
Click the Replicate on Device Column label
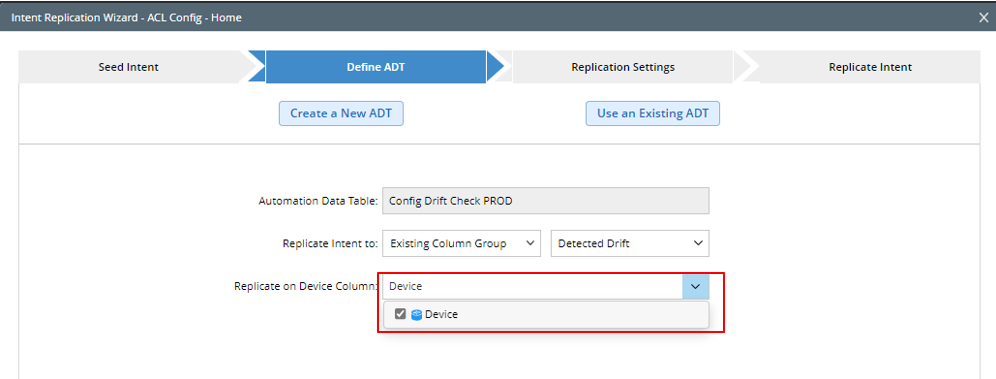(x=306, y=286)
